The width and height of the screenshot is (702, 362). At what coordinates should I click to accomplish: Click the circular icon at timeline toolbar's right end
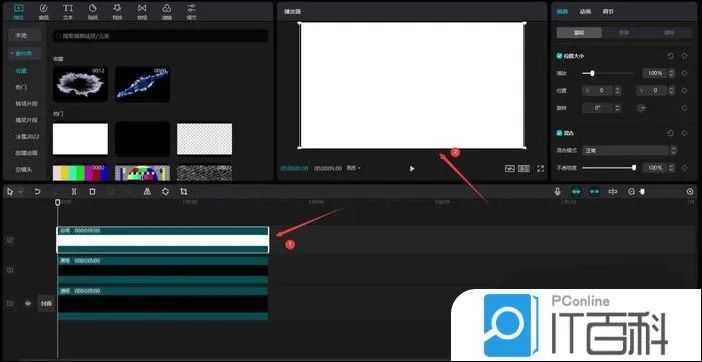click(690, 192)
